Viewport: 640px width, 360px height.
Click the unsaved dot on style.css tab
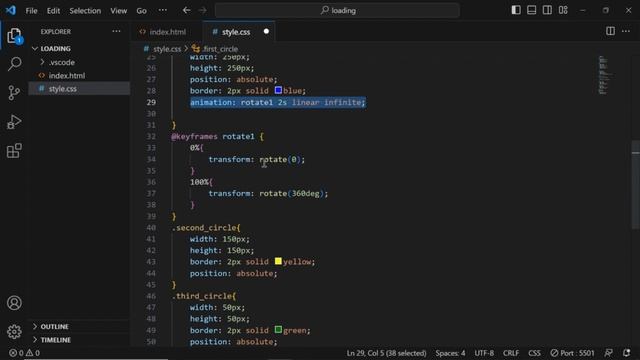point(266,31)
